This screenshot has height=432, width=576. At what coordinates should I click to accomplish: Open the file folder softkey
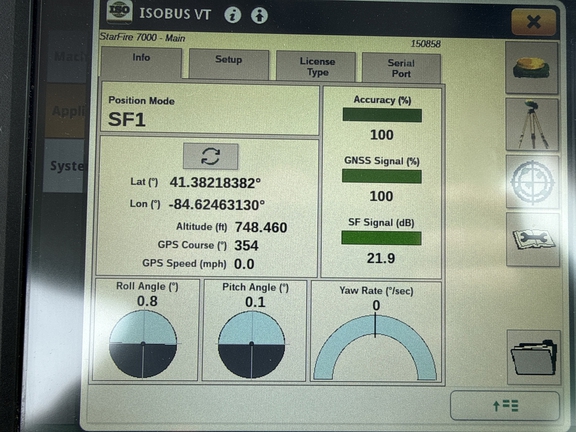point(534,357)
